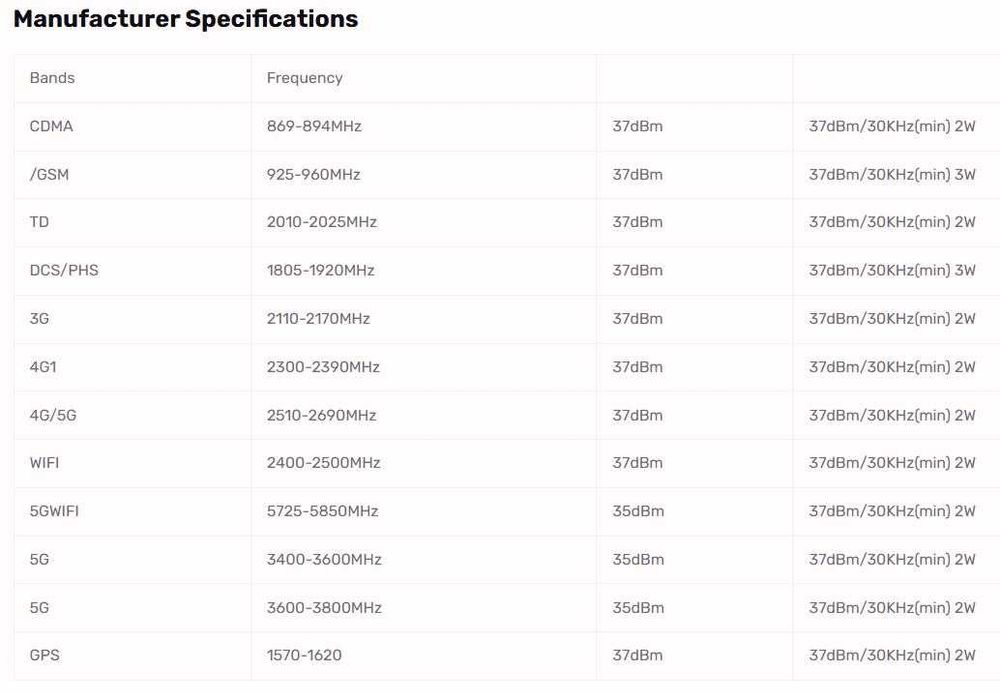Viewport: 1000px width, 694px height.
Task: Click the 1570-1620 frequency cell
Action: point(304,655)
